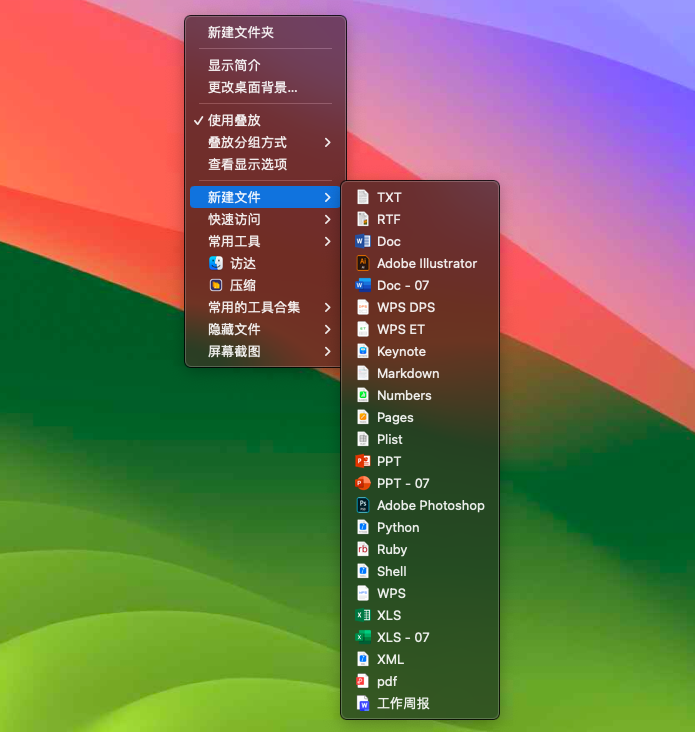Click the 常用的工具合集 menu label
Image resolution: width=695 pixels, height=732 pixels.
coord(254,307)
